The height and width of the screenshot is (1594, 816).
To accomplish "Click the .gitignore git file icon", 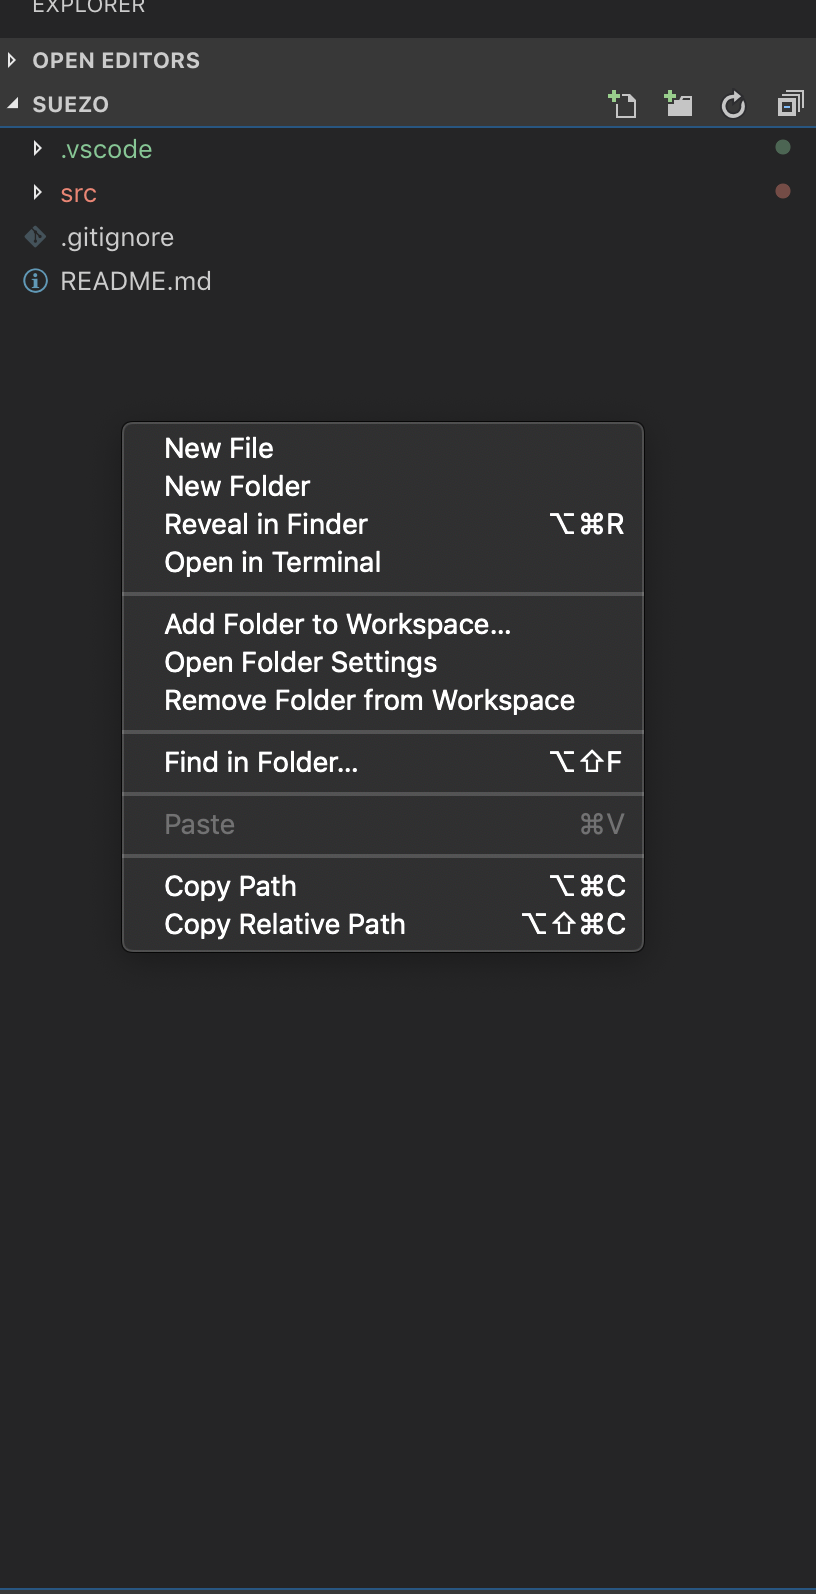I will tap(36, 237).
